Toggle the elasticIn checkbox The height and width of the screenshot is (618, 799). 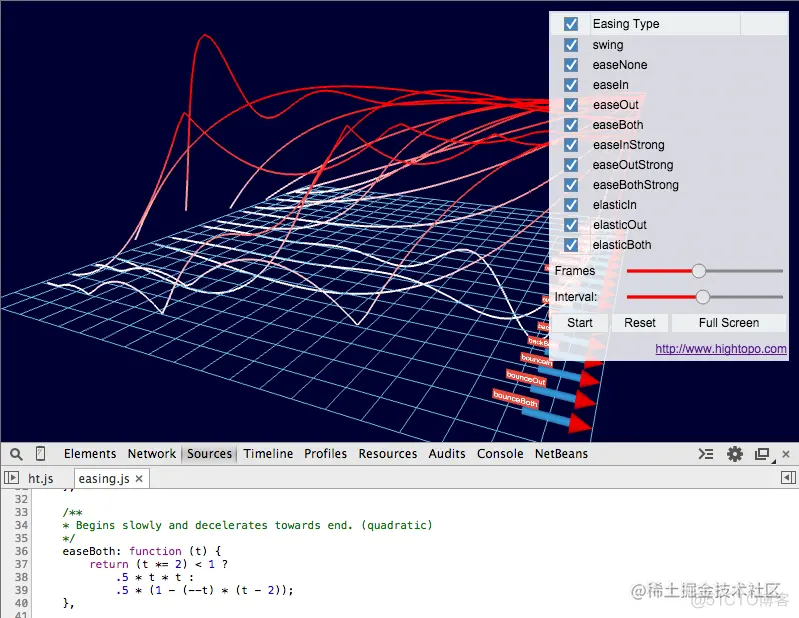coord(571,205)
